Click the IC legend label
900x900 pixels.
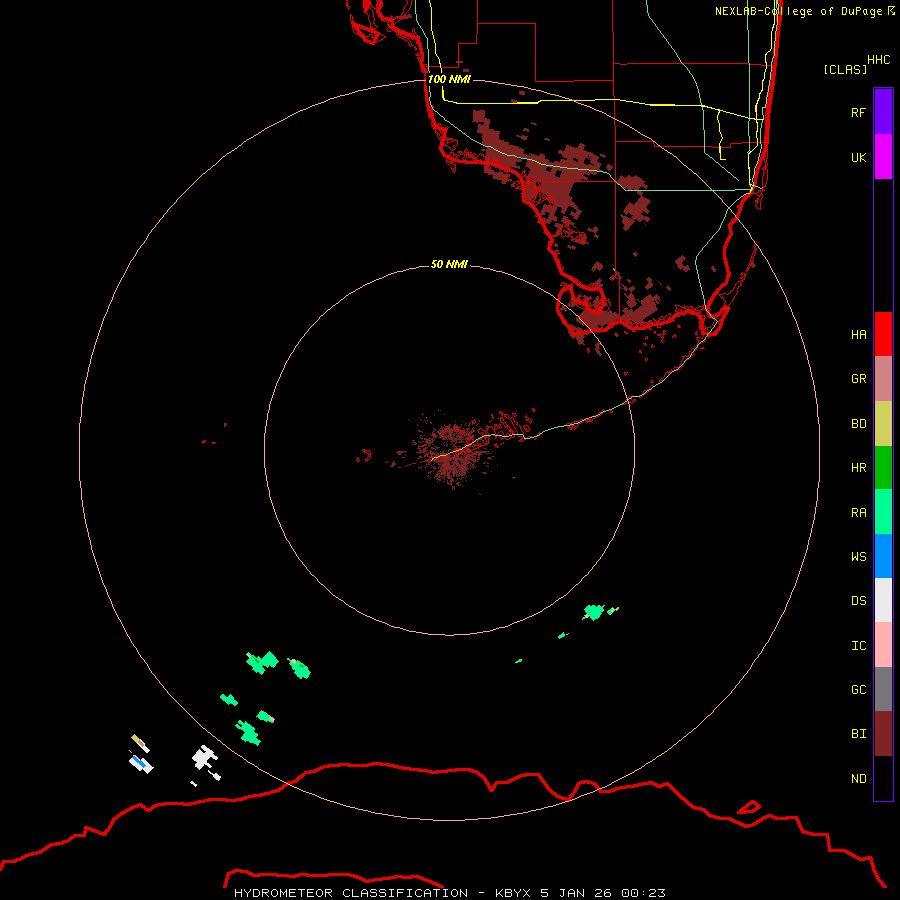858,646
